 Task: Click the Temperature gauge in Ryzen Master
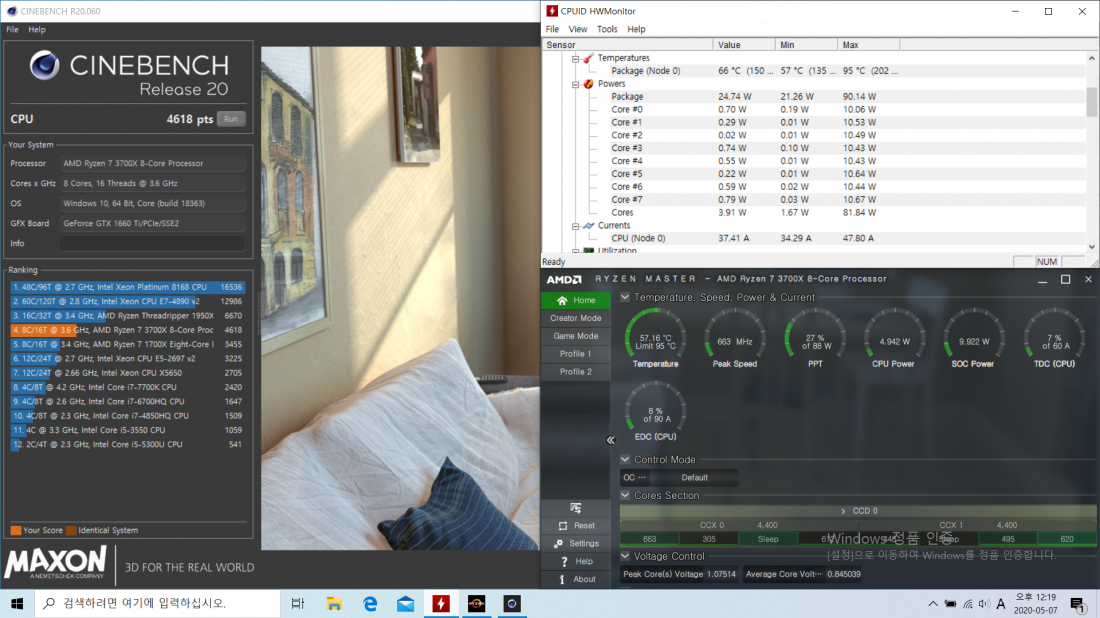click(x=655, y=338)
